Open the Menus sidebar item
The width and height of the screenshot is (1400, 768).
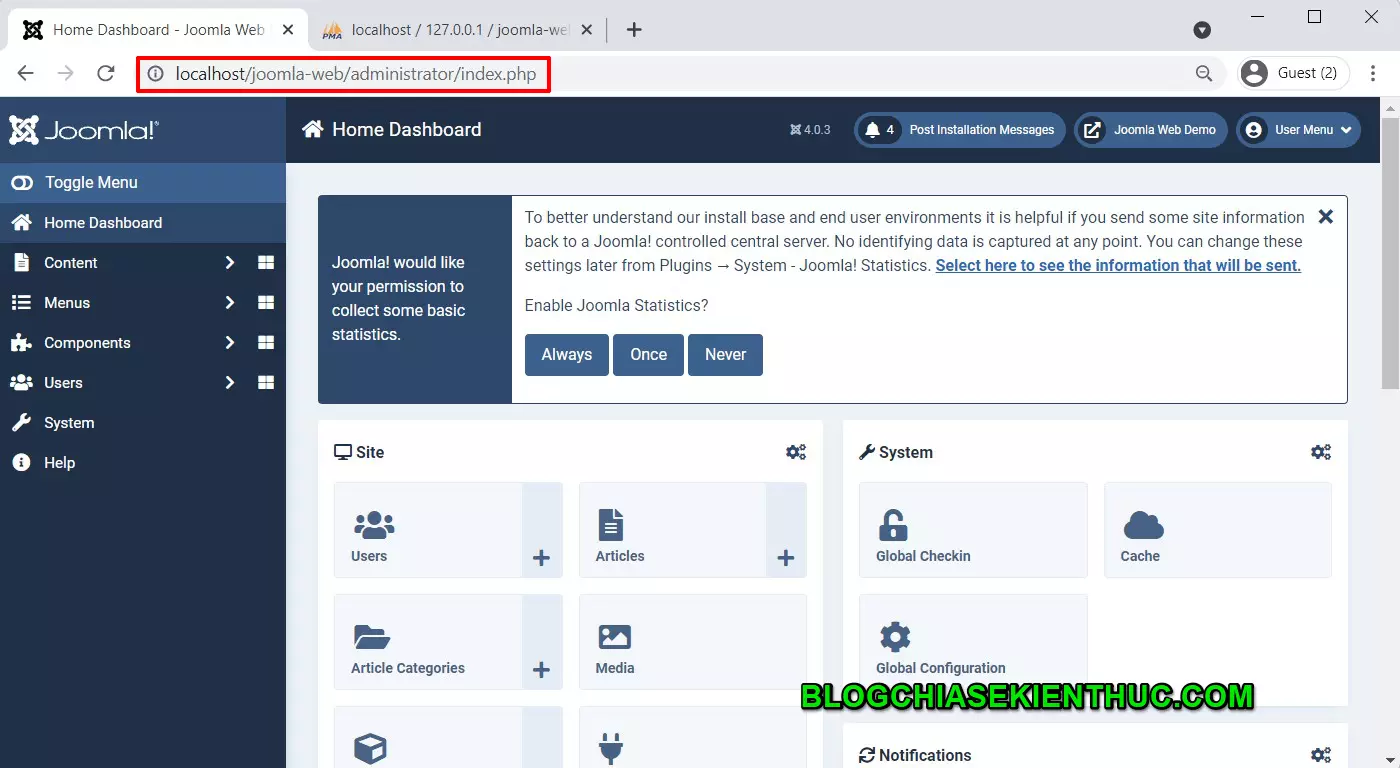pyautogui.click(x=66, y=302)
